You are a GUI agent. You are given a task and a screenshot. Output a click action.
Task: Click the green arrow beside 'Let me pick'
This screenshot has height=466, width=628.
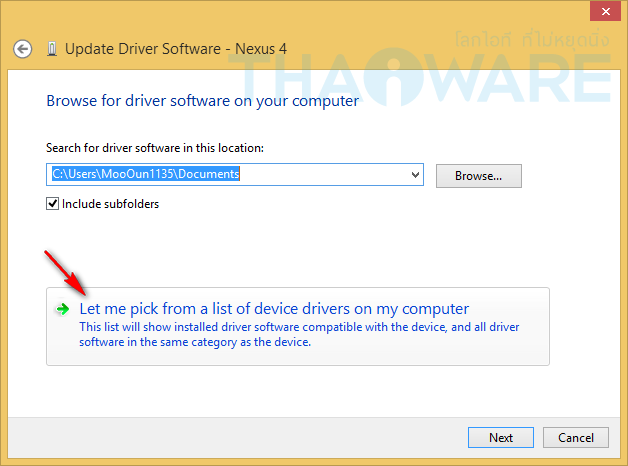[x=63, y=309]
